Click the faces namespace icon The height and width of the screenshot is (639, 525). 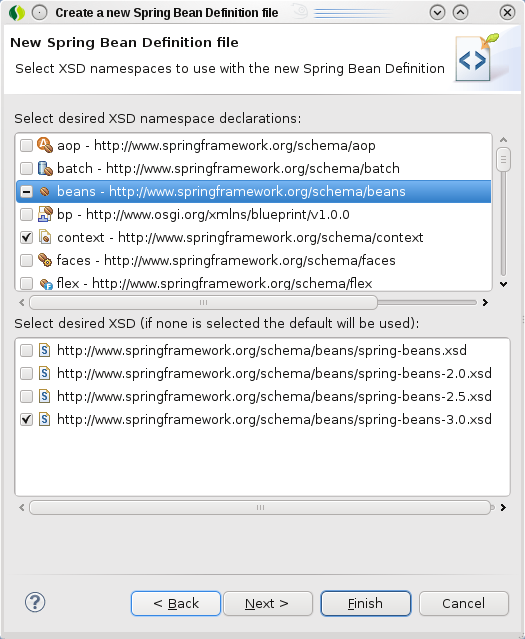(x=45, y=260)
